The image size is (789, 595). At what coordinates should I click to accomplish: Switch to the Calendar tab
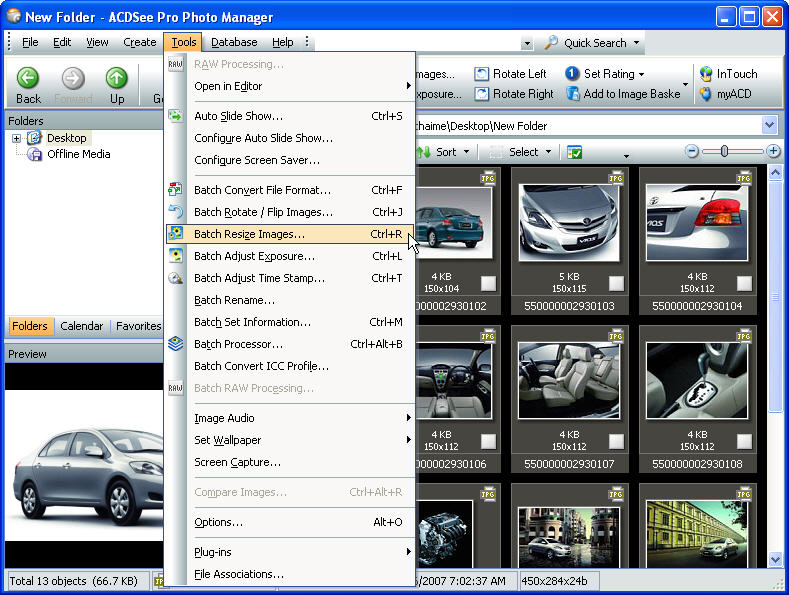[x=81, y=326]
